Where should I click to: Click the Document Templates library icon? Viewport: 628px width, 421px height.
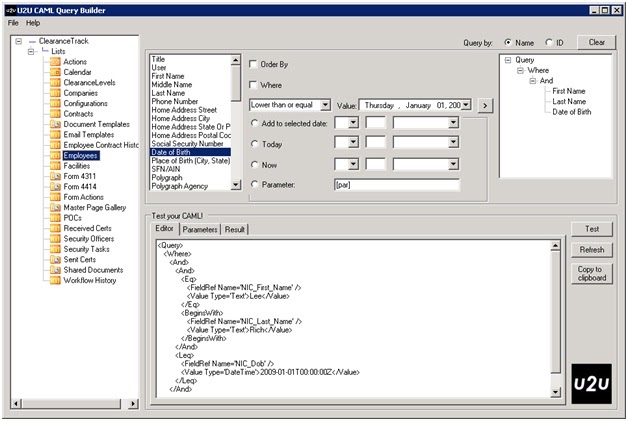point(55,124)
